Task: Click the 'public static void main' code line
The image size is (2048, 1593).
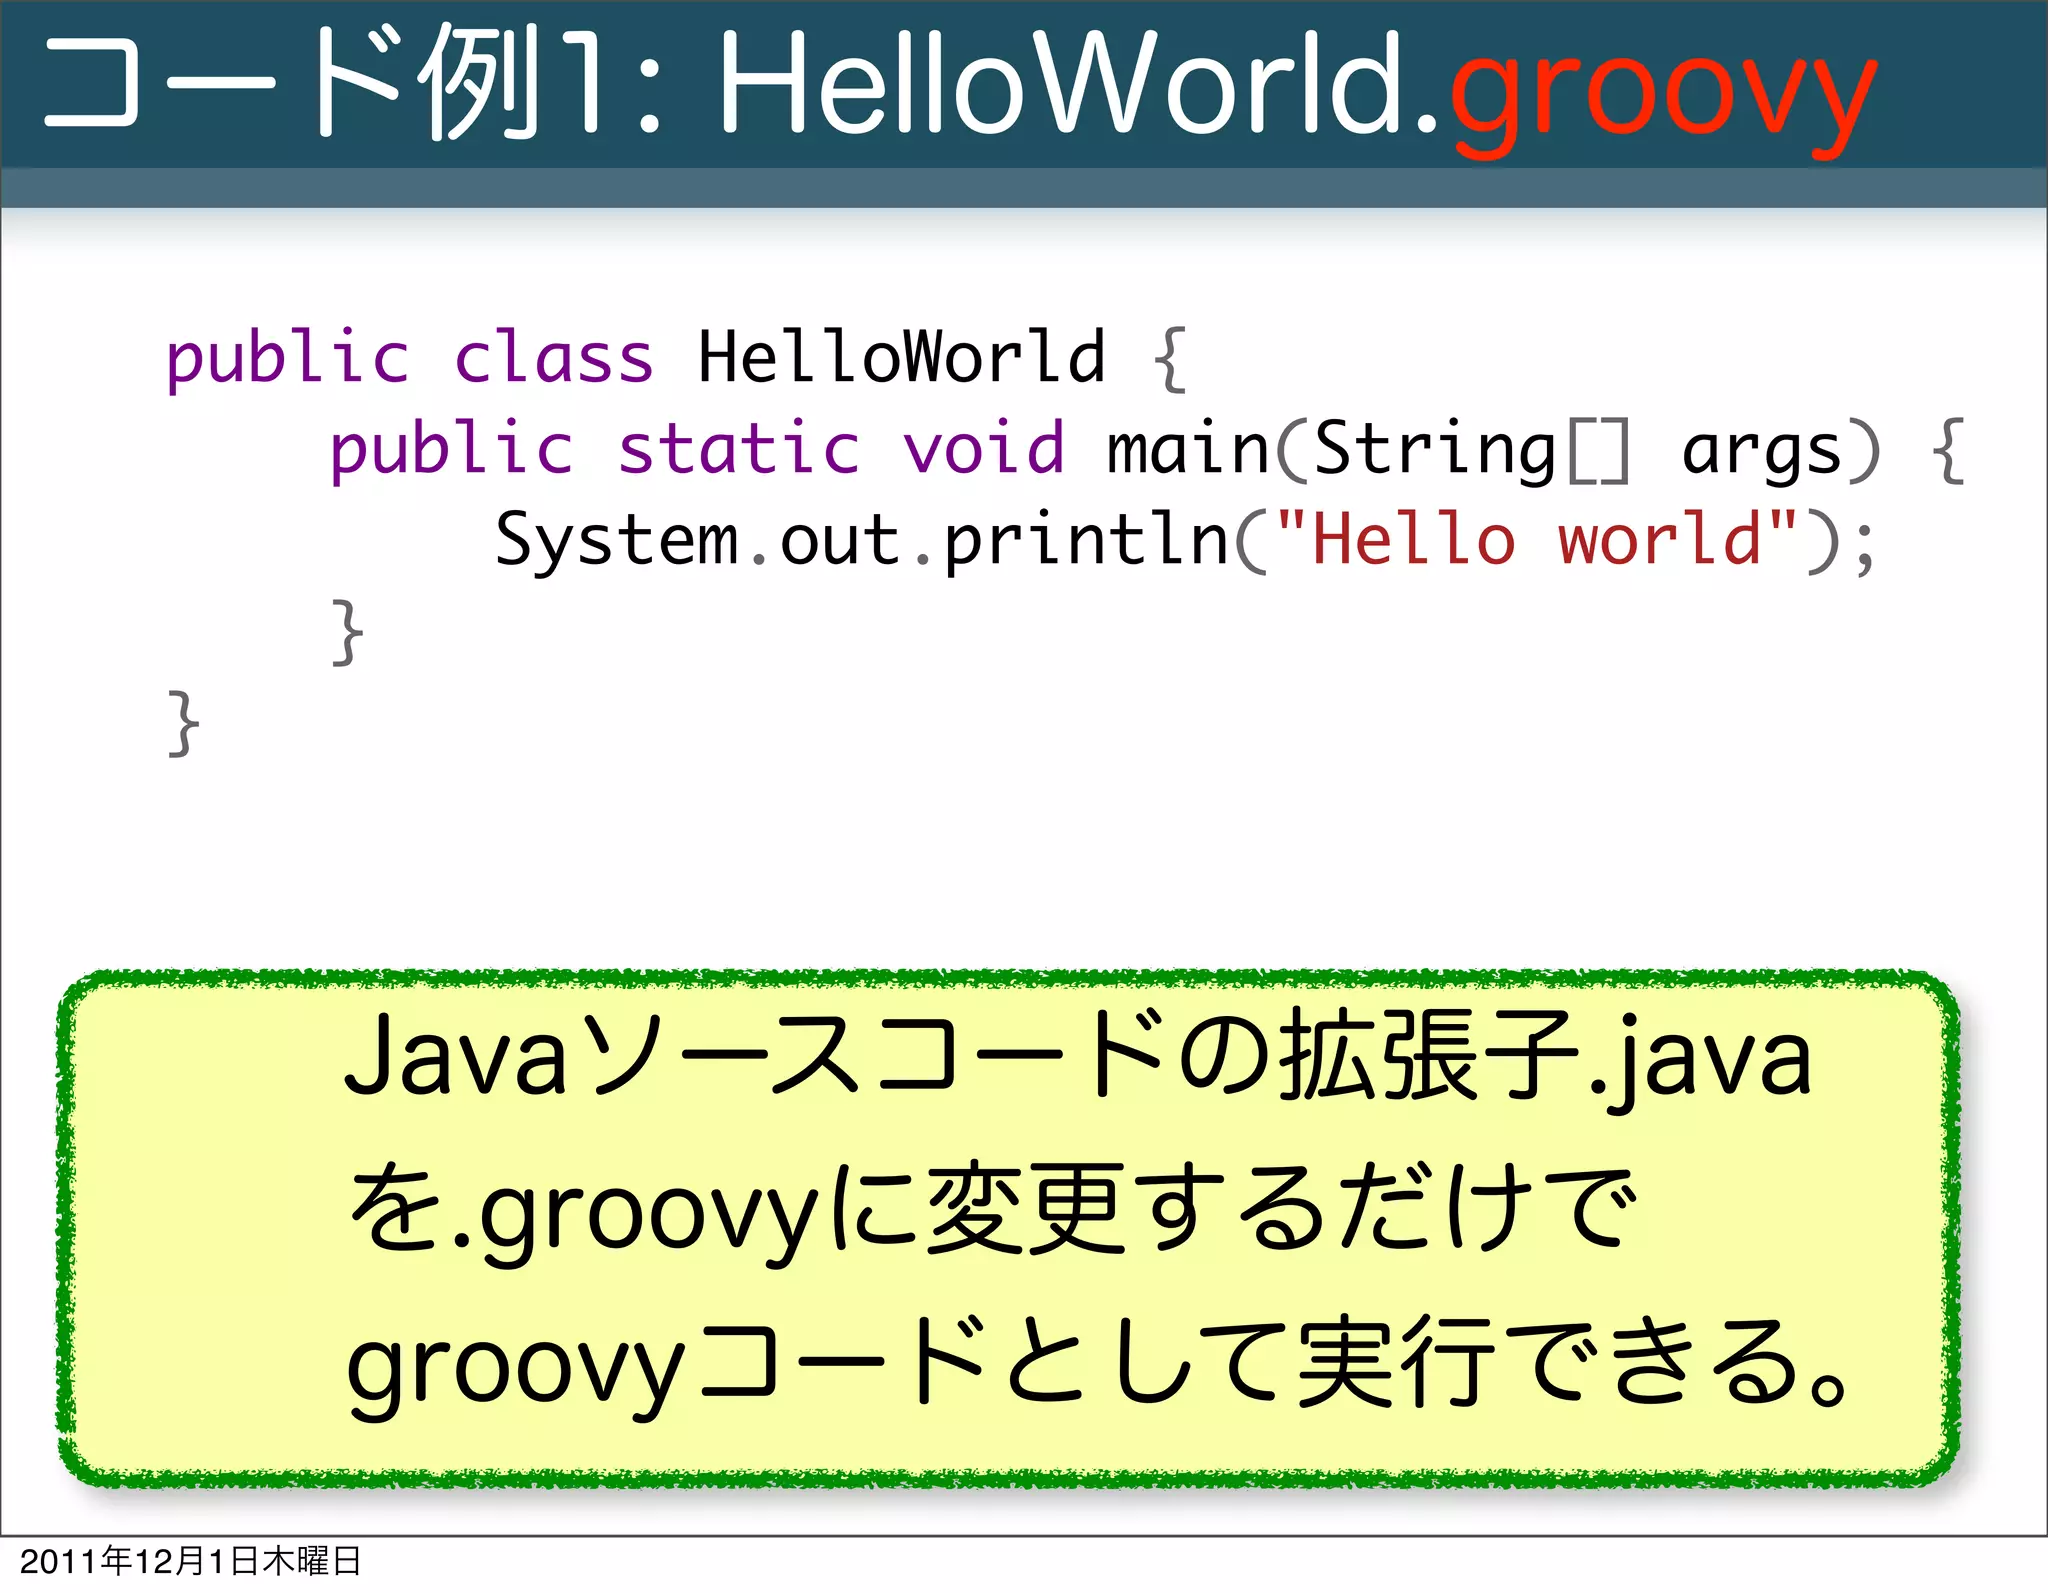Action: coord(1148,448)
